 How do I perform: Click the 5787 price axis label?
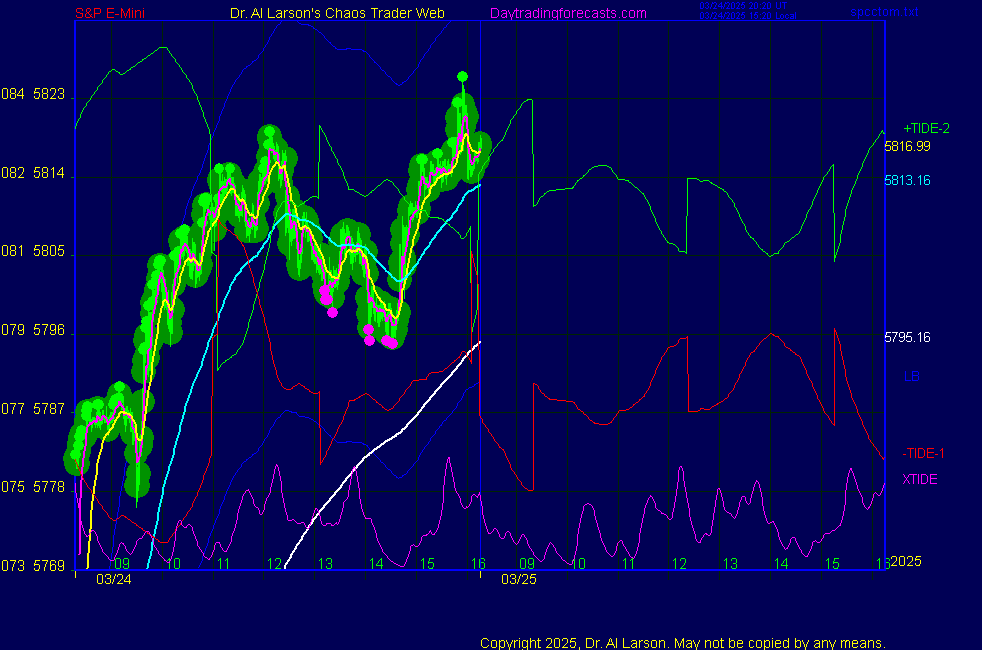coord(48,409)
